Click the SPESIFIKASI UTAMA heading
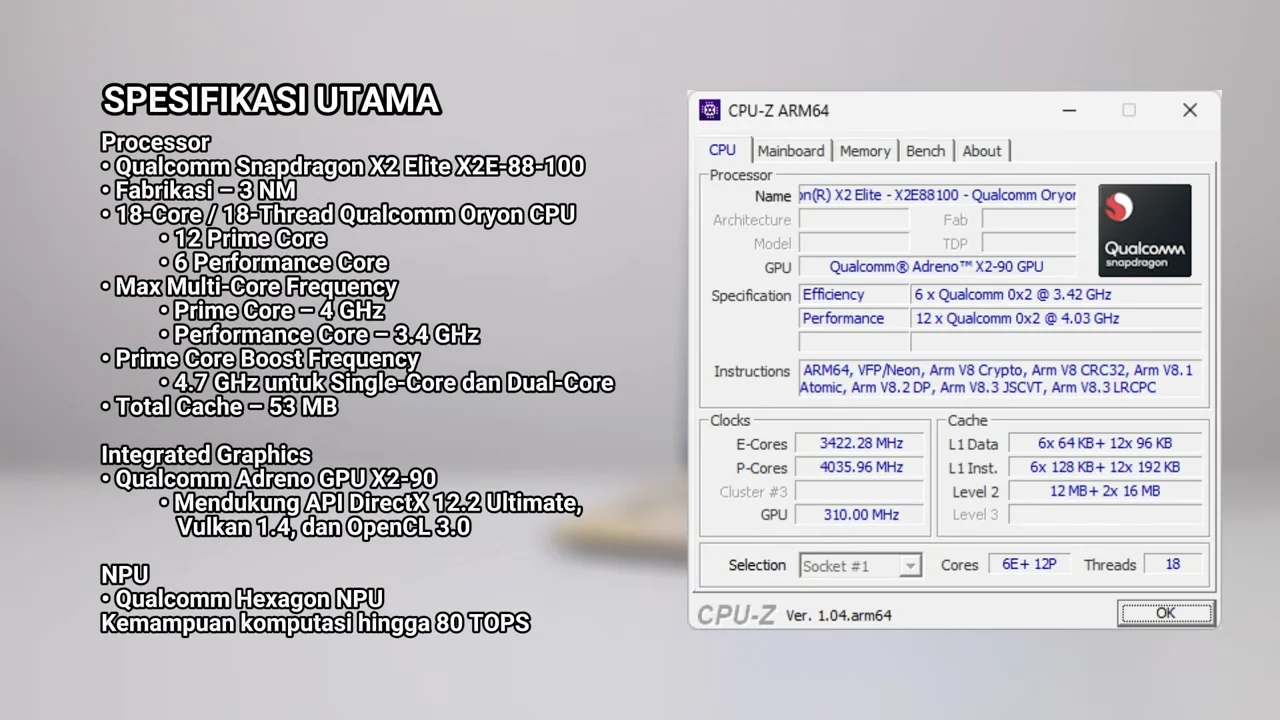This screenshot has width=1280, height=720. pos(271,100)
